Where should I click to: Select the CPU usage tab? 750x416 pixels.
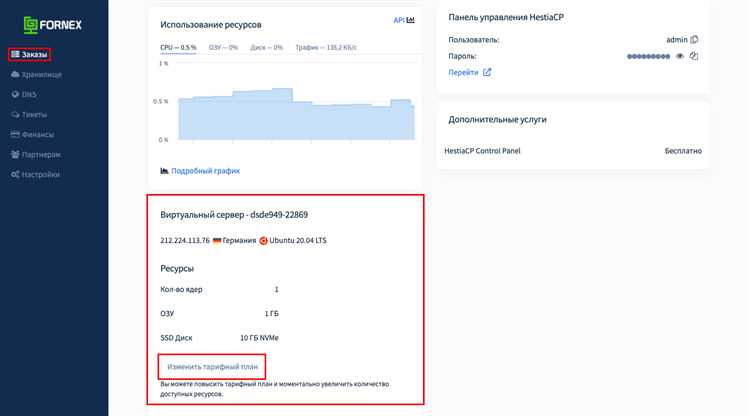[x=178, y=48]
